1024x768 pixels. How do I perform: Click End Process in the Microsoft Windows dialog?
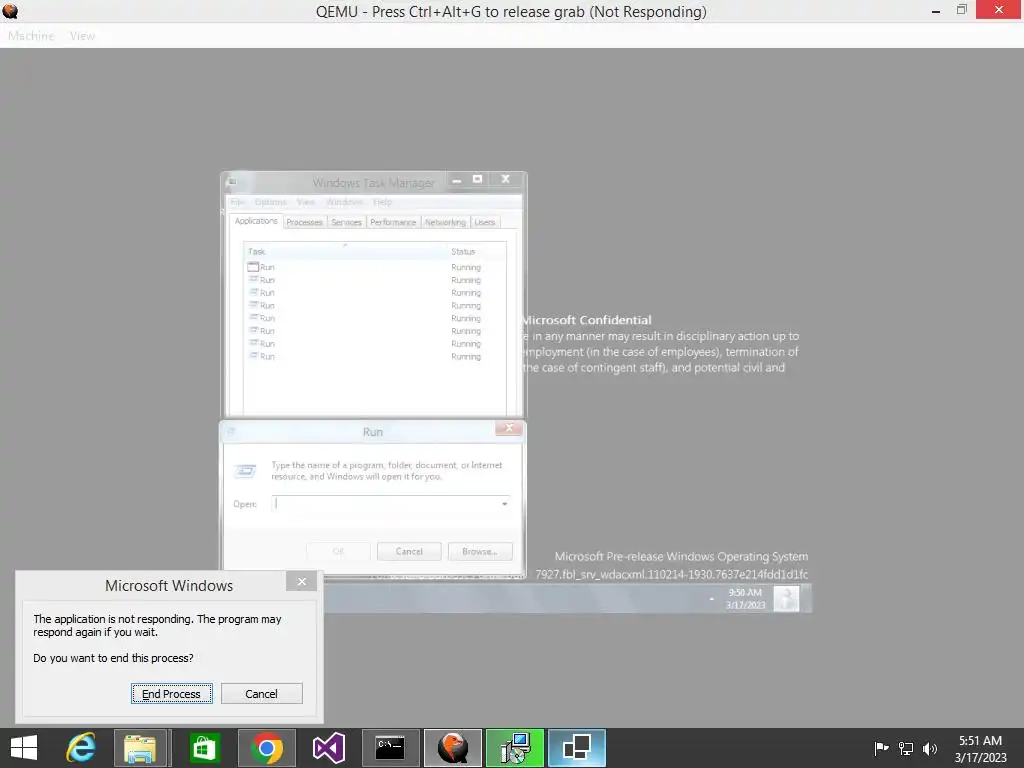[172, 694]
